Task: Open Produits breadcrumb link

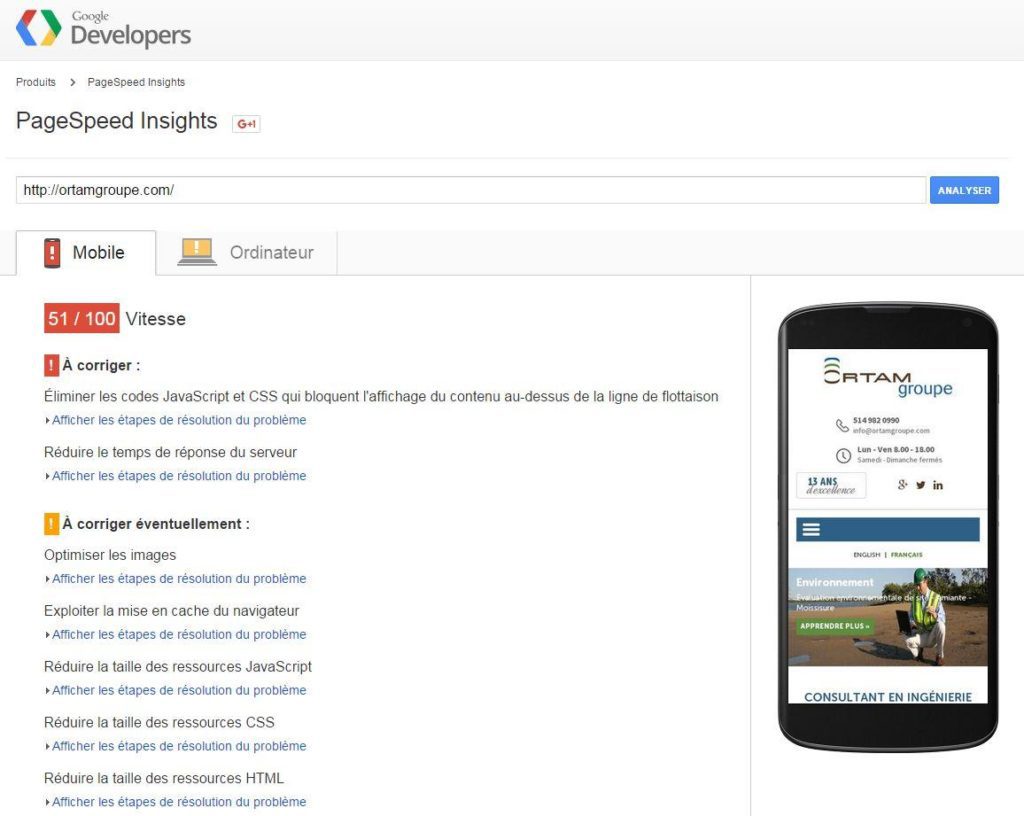Action: coord(36,82)
